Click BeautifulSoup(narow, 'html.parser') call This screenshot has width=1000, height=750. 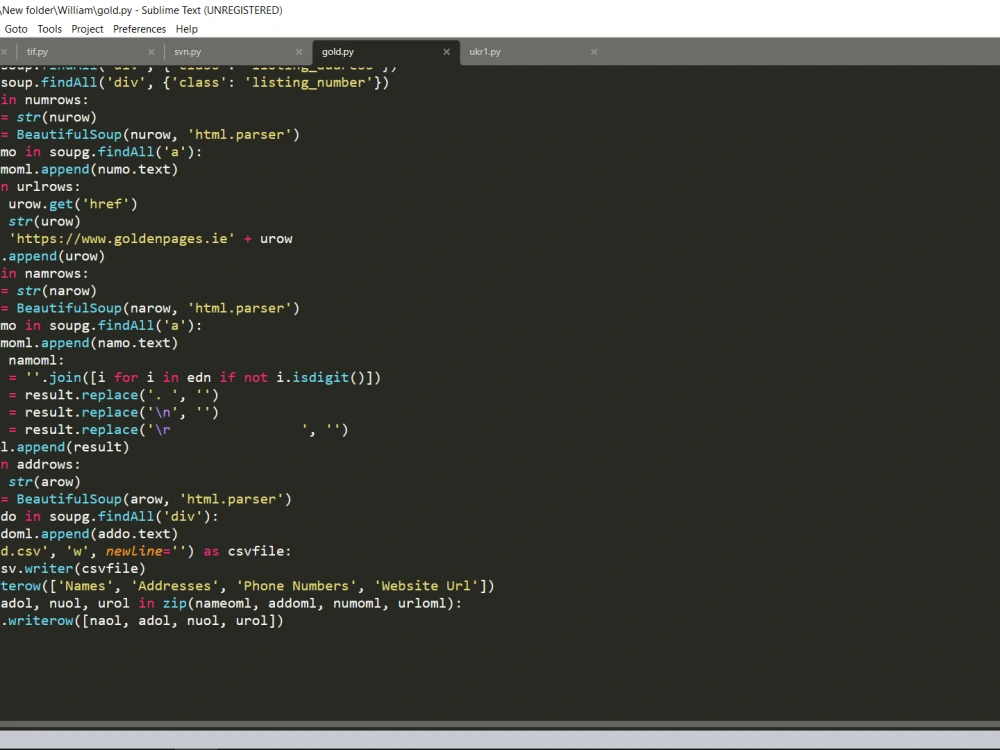[158, 308]
